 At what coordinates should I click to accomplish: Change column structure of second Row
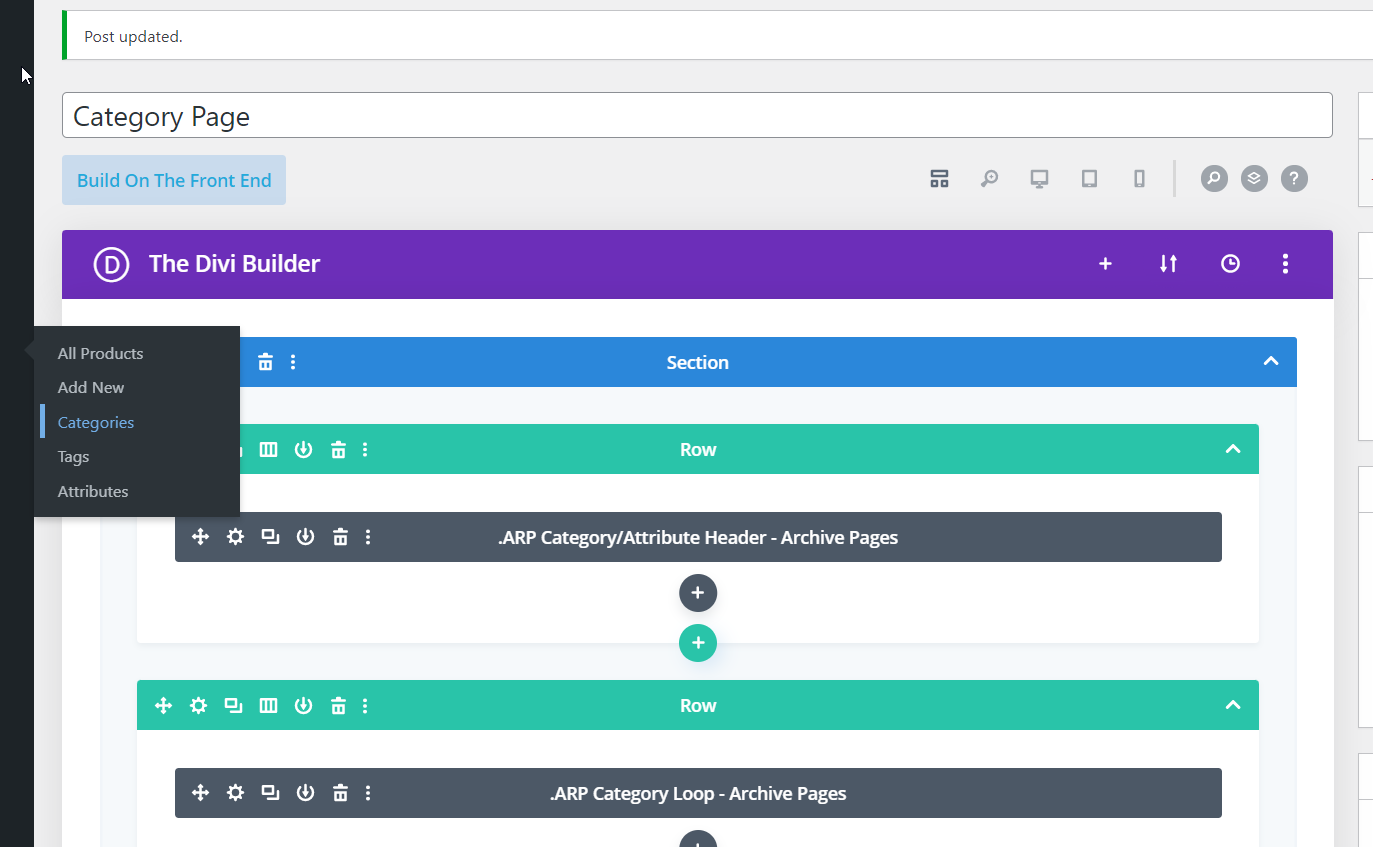(x=268, y=706)
